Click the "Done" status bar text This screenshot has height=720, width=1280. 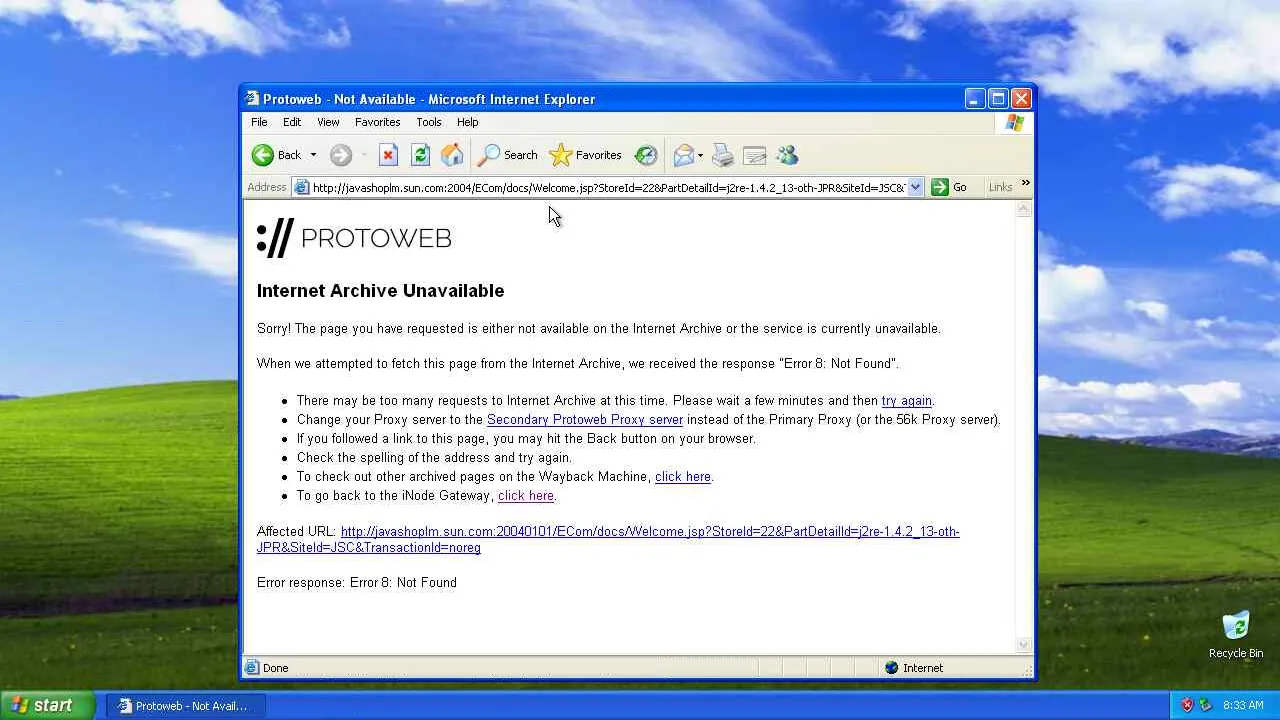(275, 668)
